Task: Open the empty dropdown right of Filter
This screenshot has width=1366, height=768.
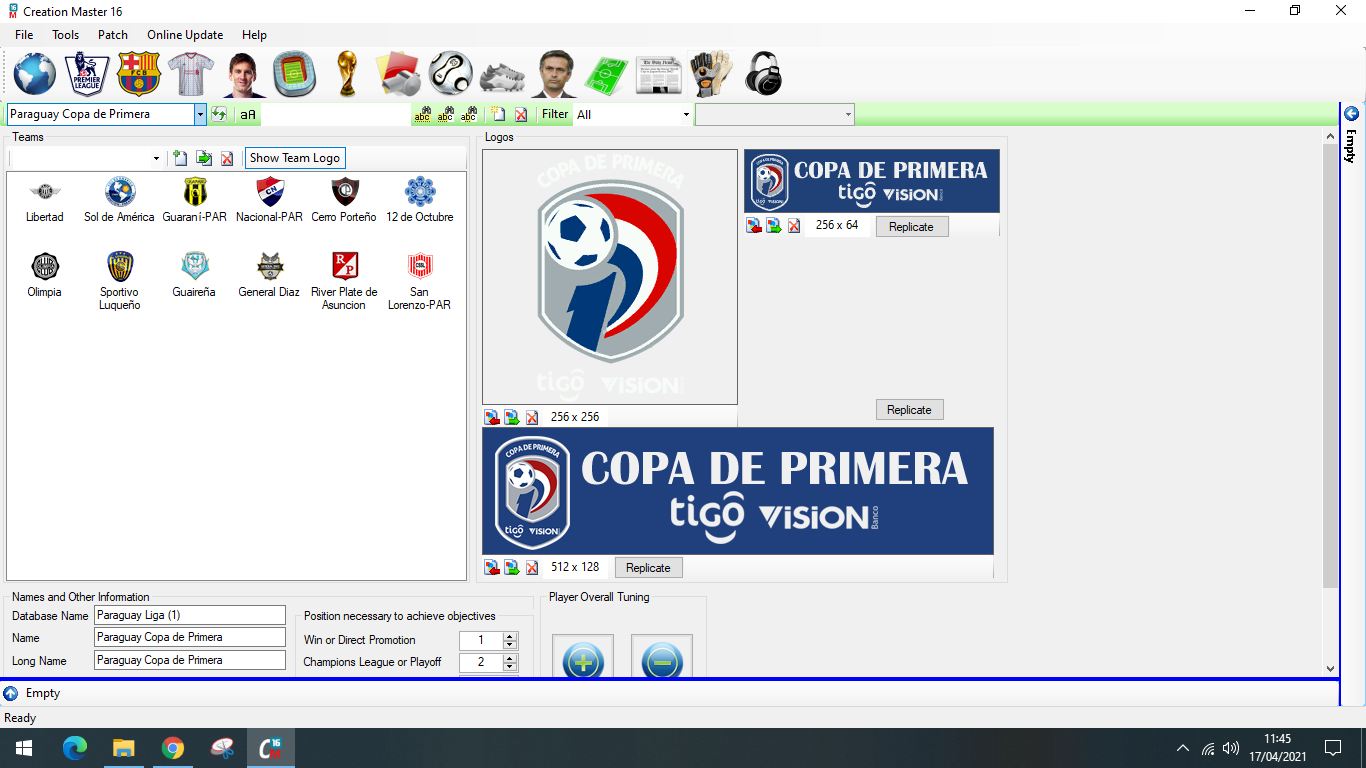Action: point(848,115)
